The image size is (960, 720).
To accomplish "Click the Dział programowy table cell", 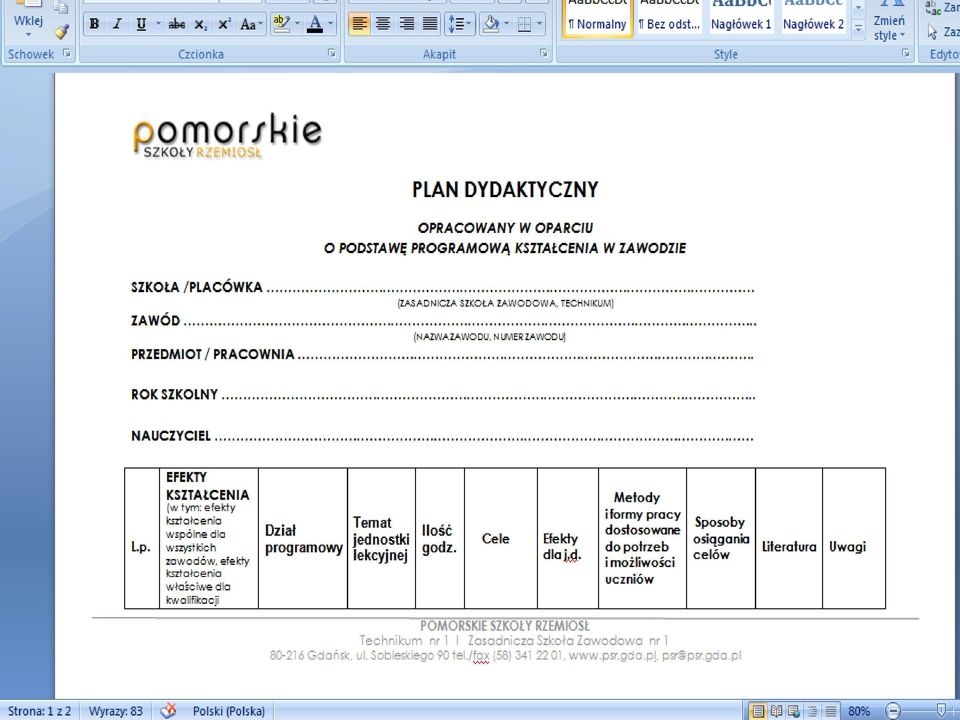I will point(303,539).
